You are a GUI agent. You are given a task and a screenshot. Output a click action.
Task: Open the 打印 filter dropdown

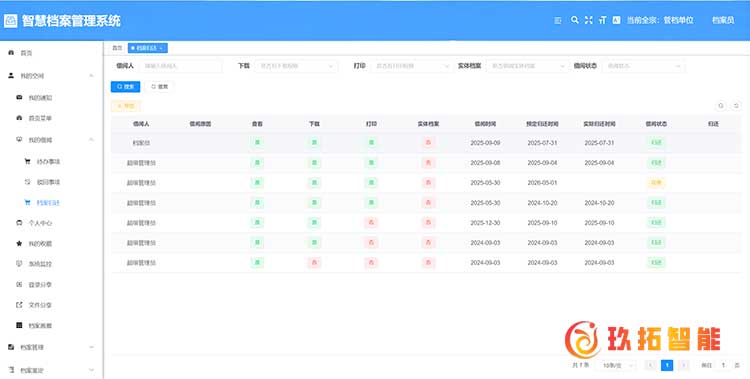(x=411, y=66)
